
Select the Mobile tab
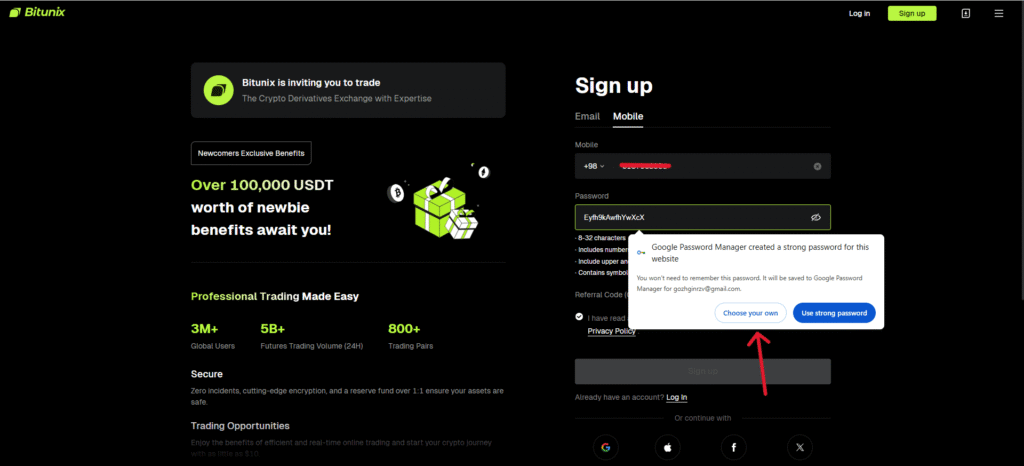point(628,116)
